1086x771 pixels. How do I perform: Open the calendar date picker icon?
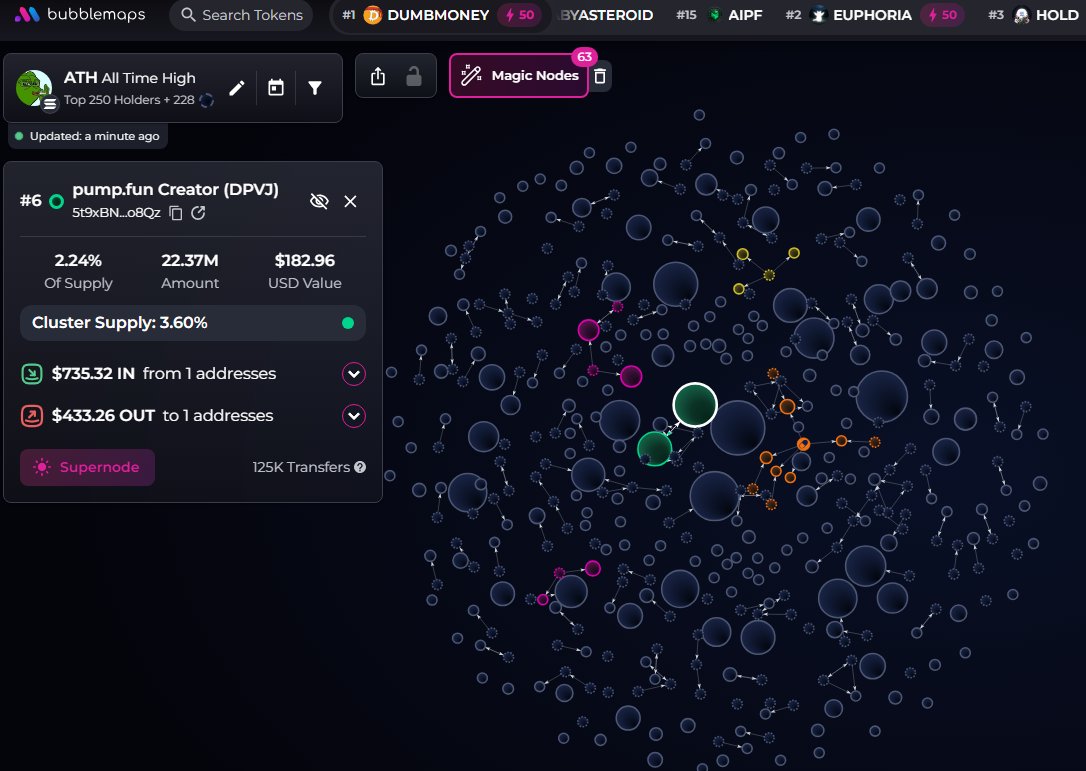pos(276,88)
